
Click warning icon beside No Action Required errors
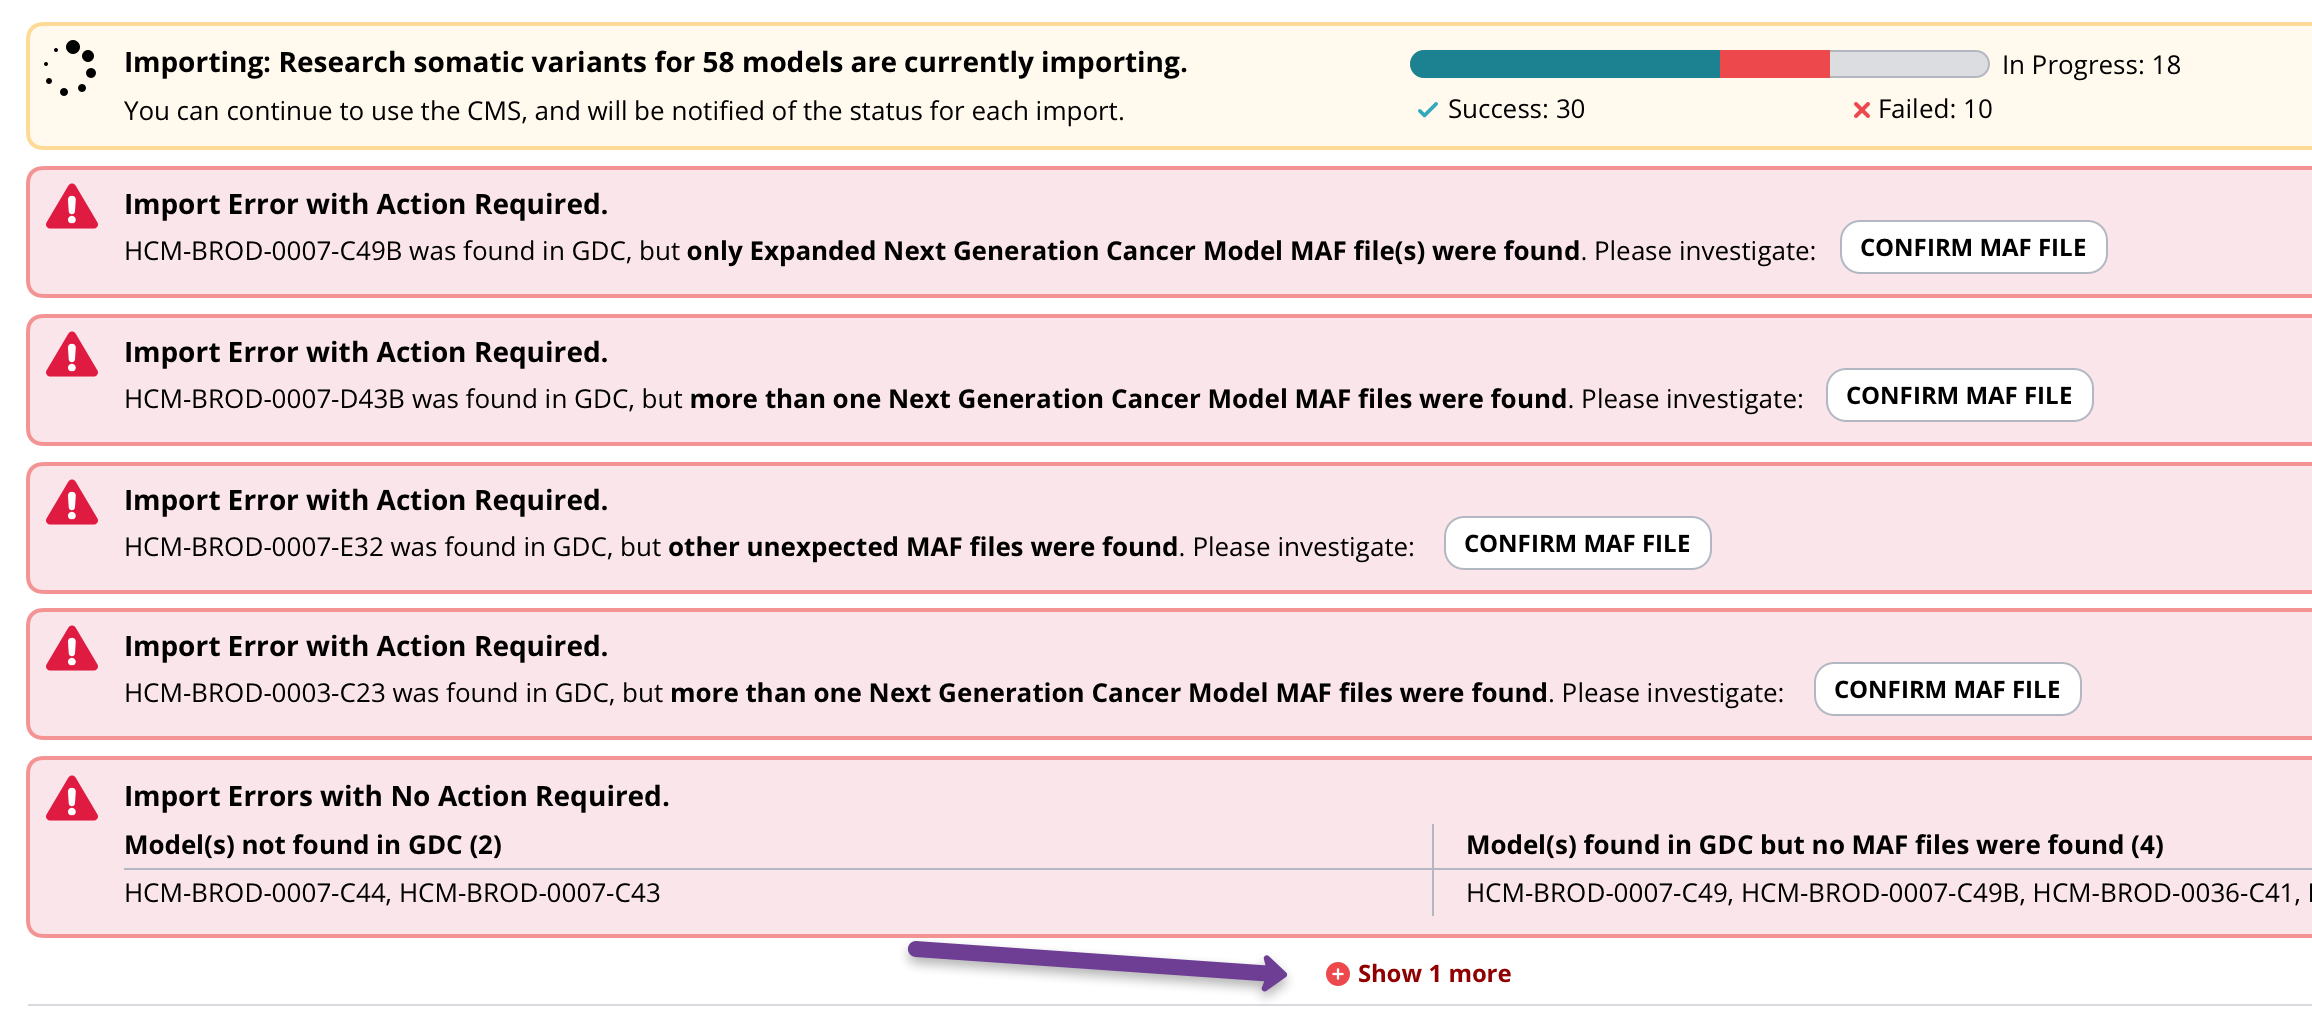pyautogui.click(x=72, y=798)
